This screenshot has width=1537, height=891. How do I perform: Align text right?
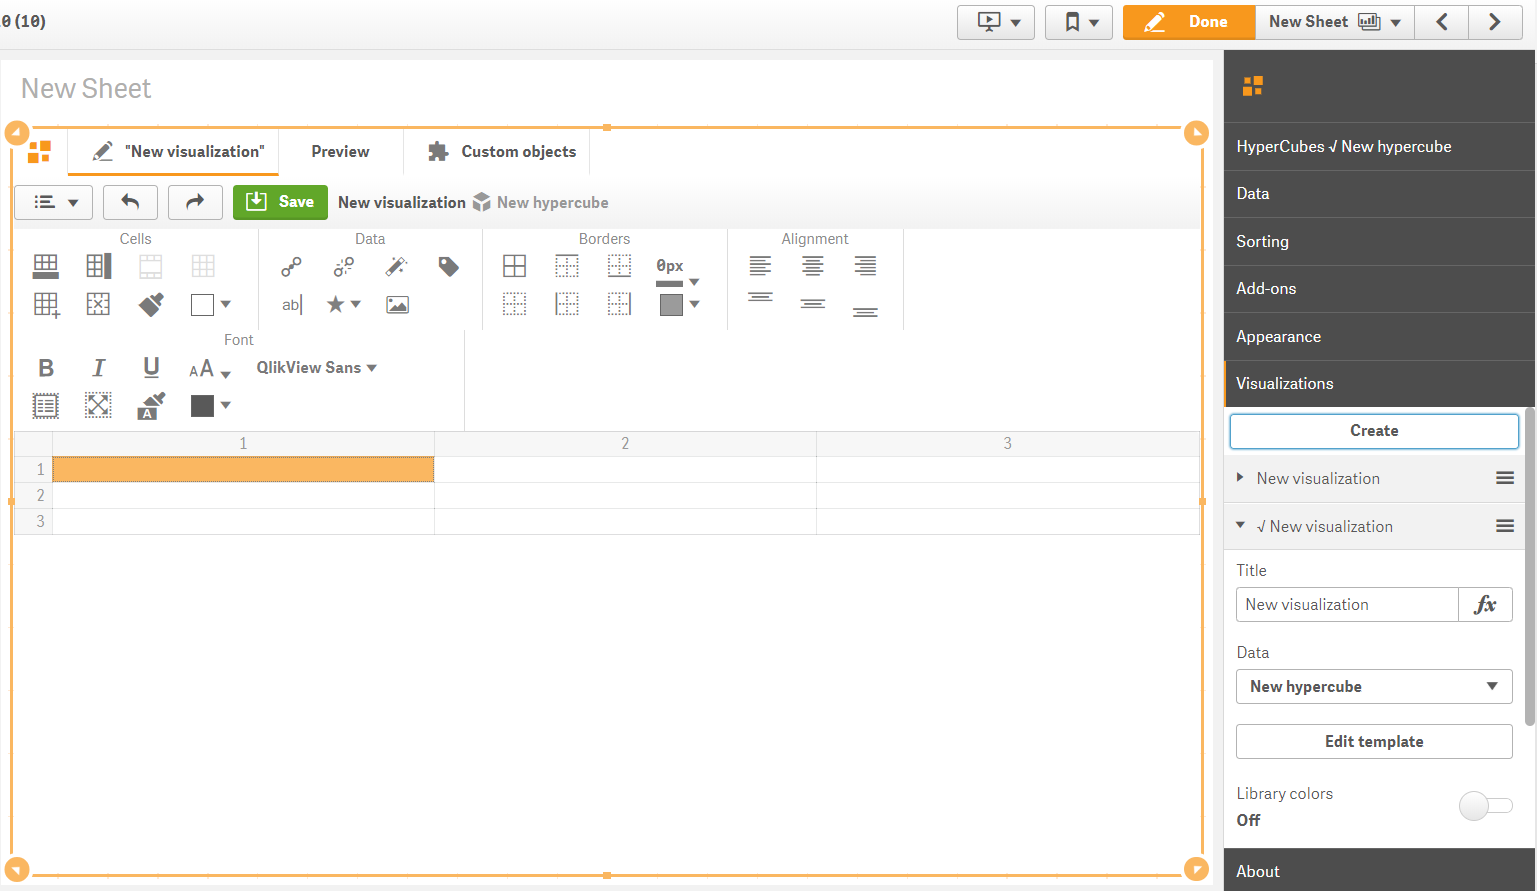coord(865,266)
